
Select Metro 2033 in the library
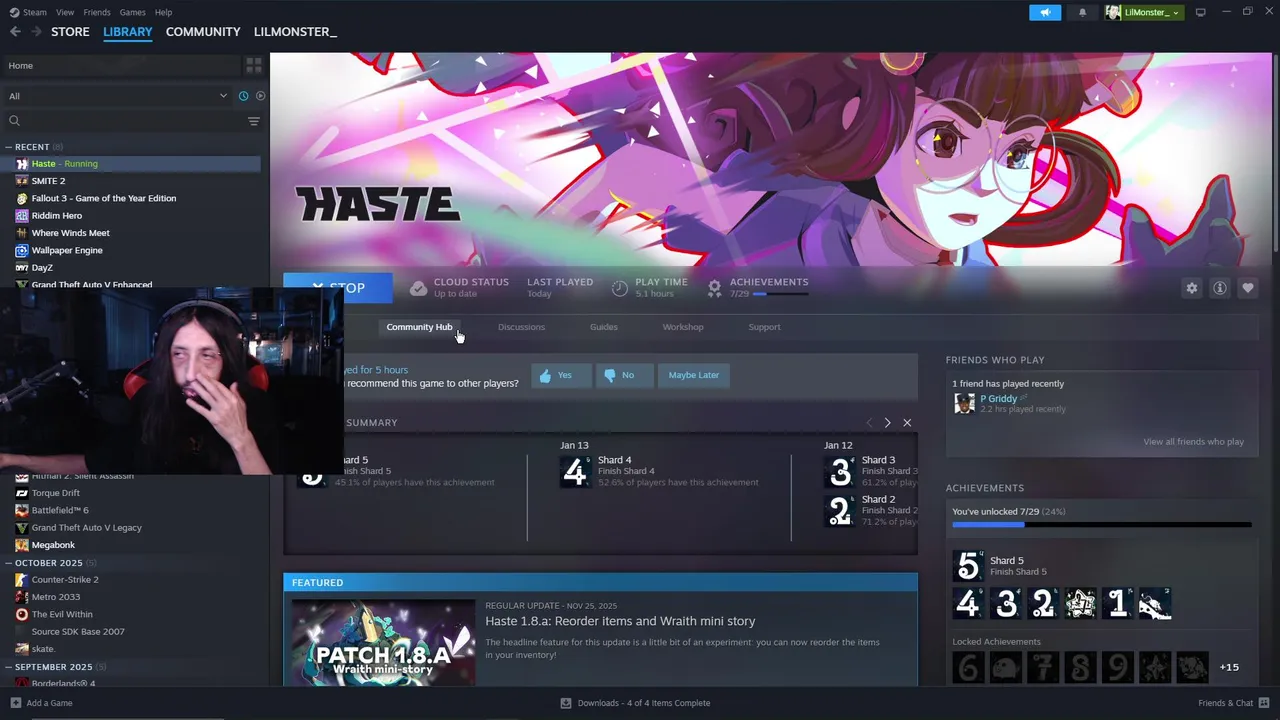coord(55,597)
